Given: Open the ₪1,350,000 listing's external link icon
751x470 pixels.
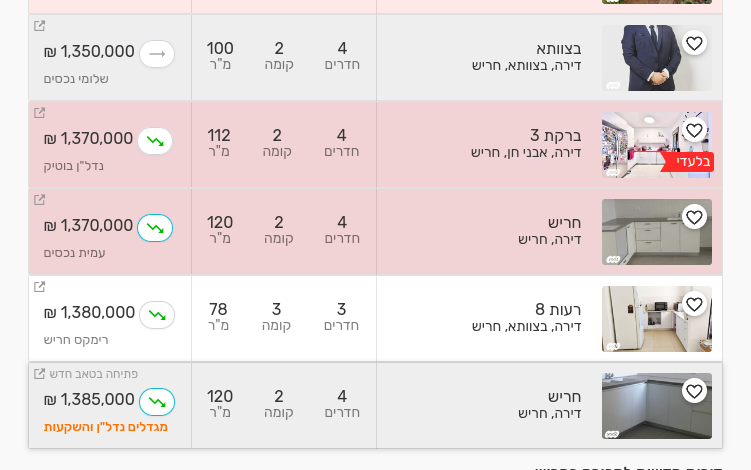Looking at the screenshot, I should pos(40,26).
